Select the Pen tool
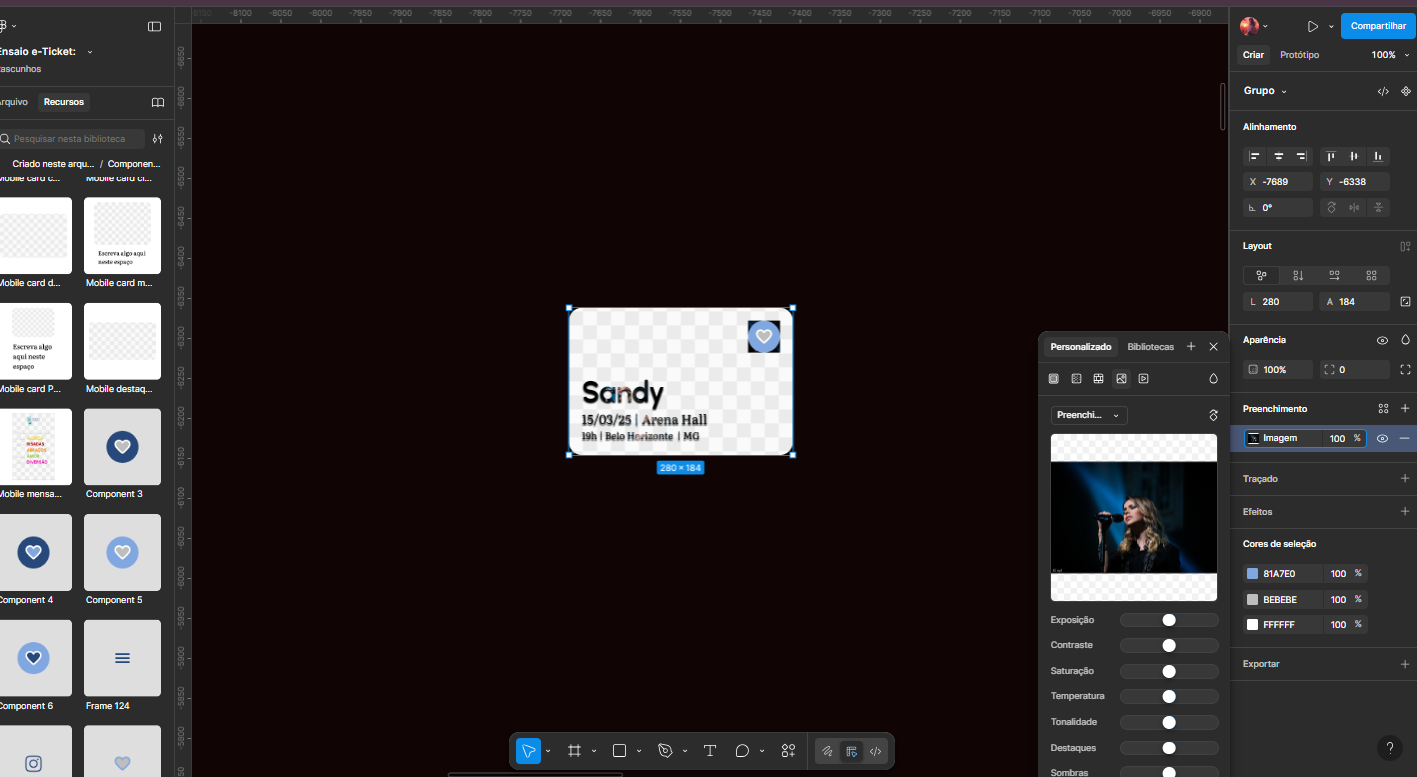Image resolution: width=1417 pixels, height=777 pixels. (x=665, y=751)
